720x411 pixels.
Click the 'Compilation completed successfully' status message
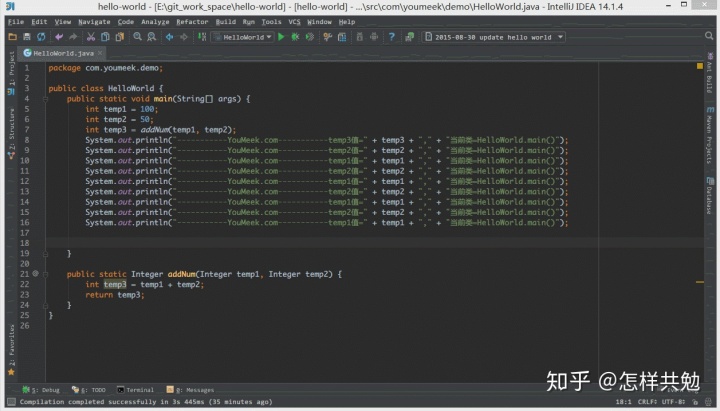click(x=146, y=402)
